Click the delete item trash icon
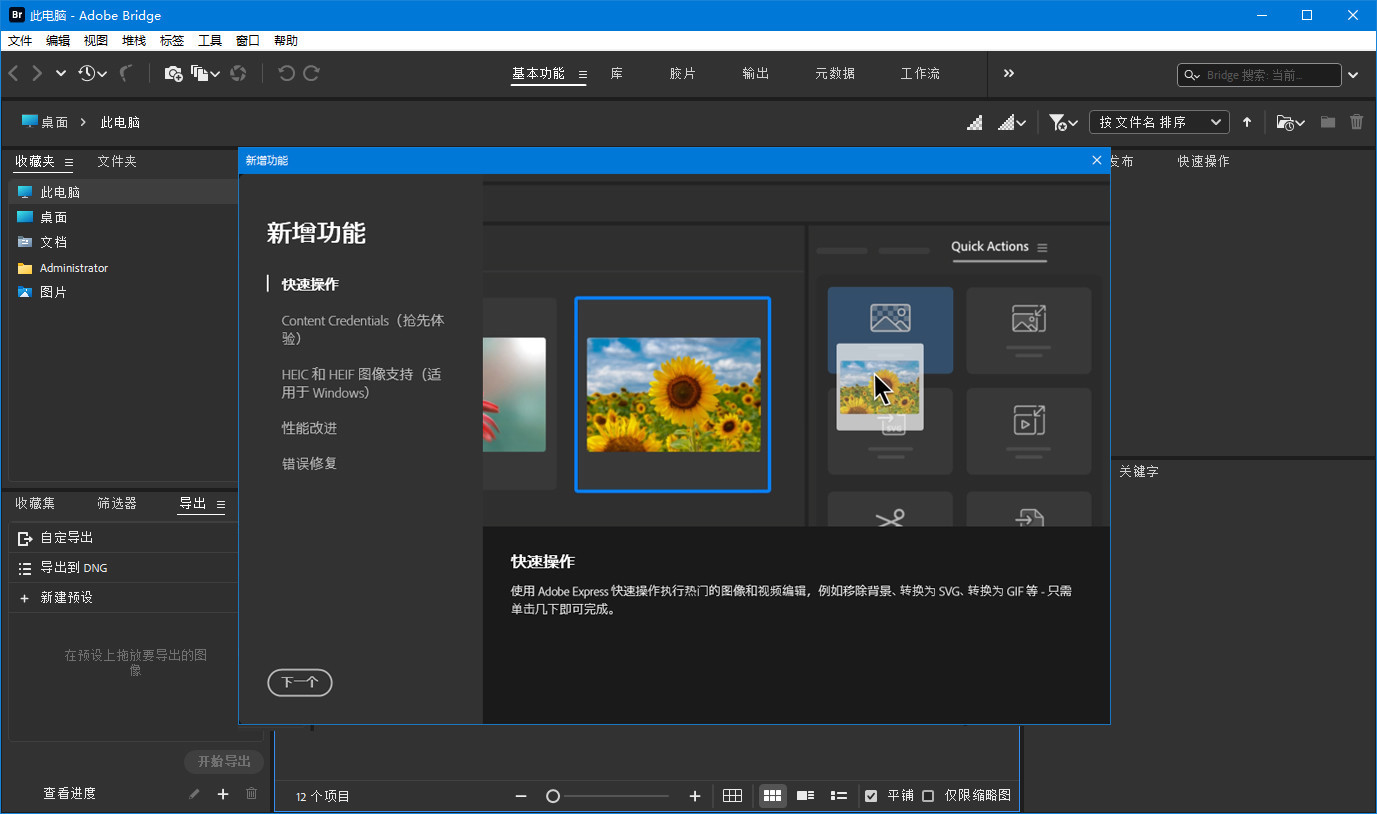The image size is (1377, 814). click(1357, 122)
